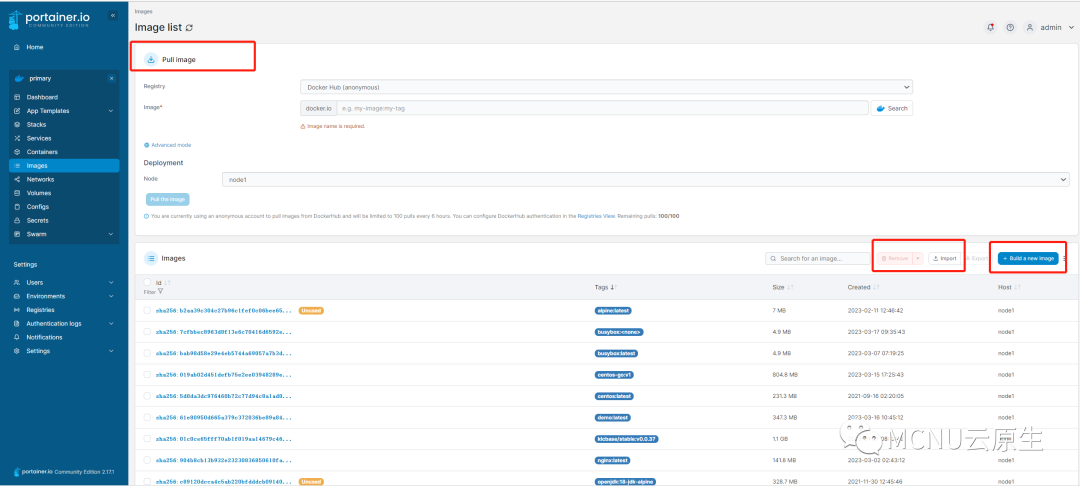Open the sha256:7cfbbec8963d8f13... image link
This screenshot has height=487, width=1080.
224,332
